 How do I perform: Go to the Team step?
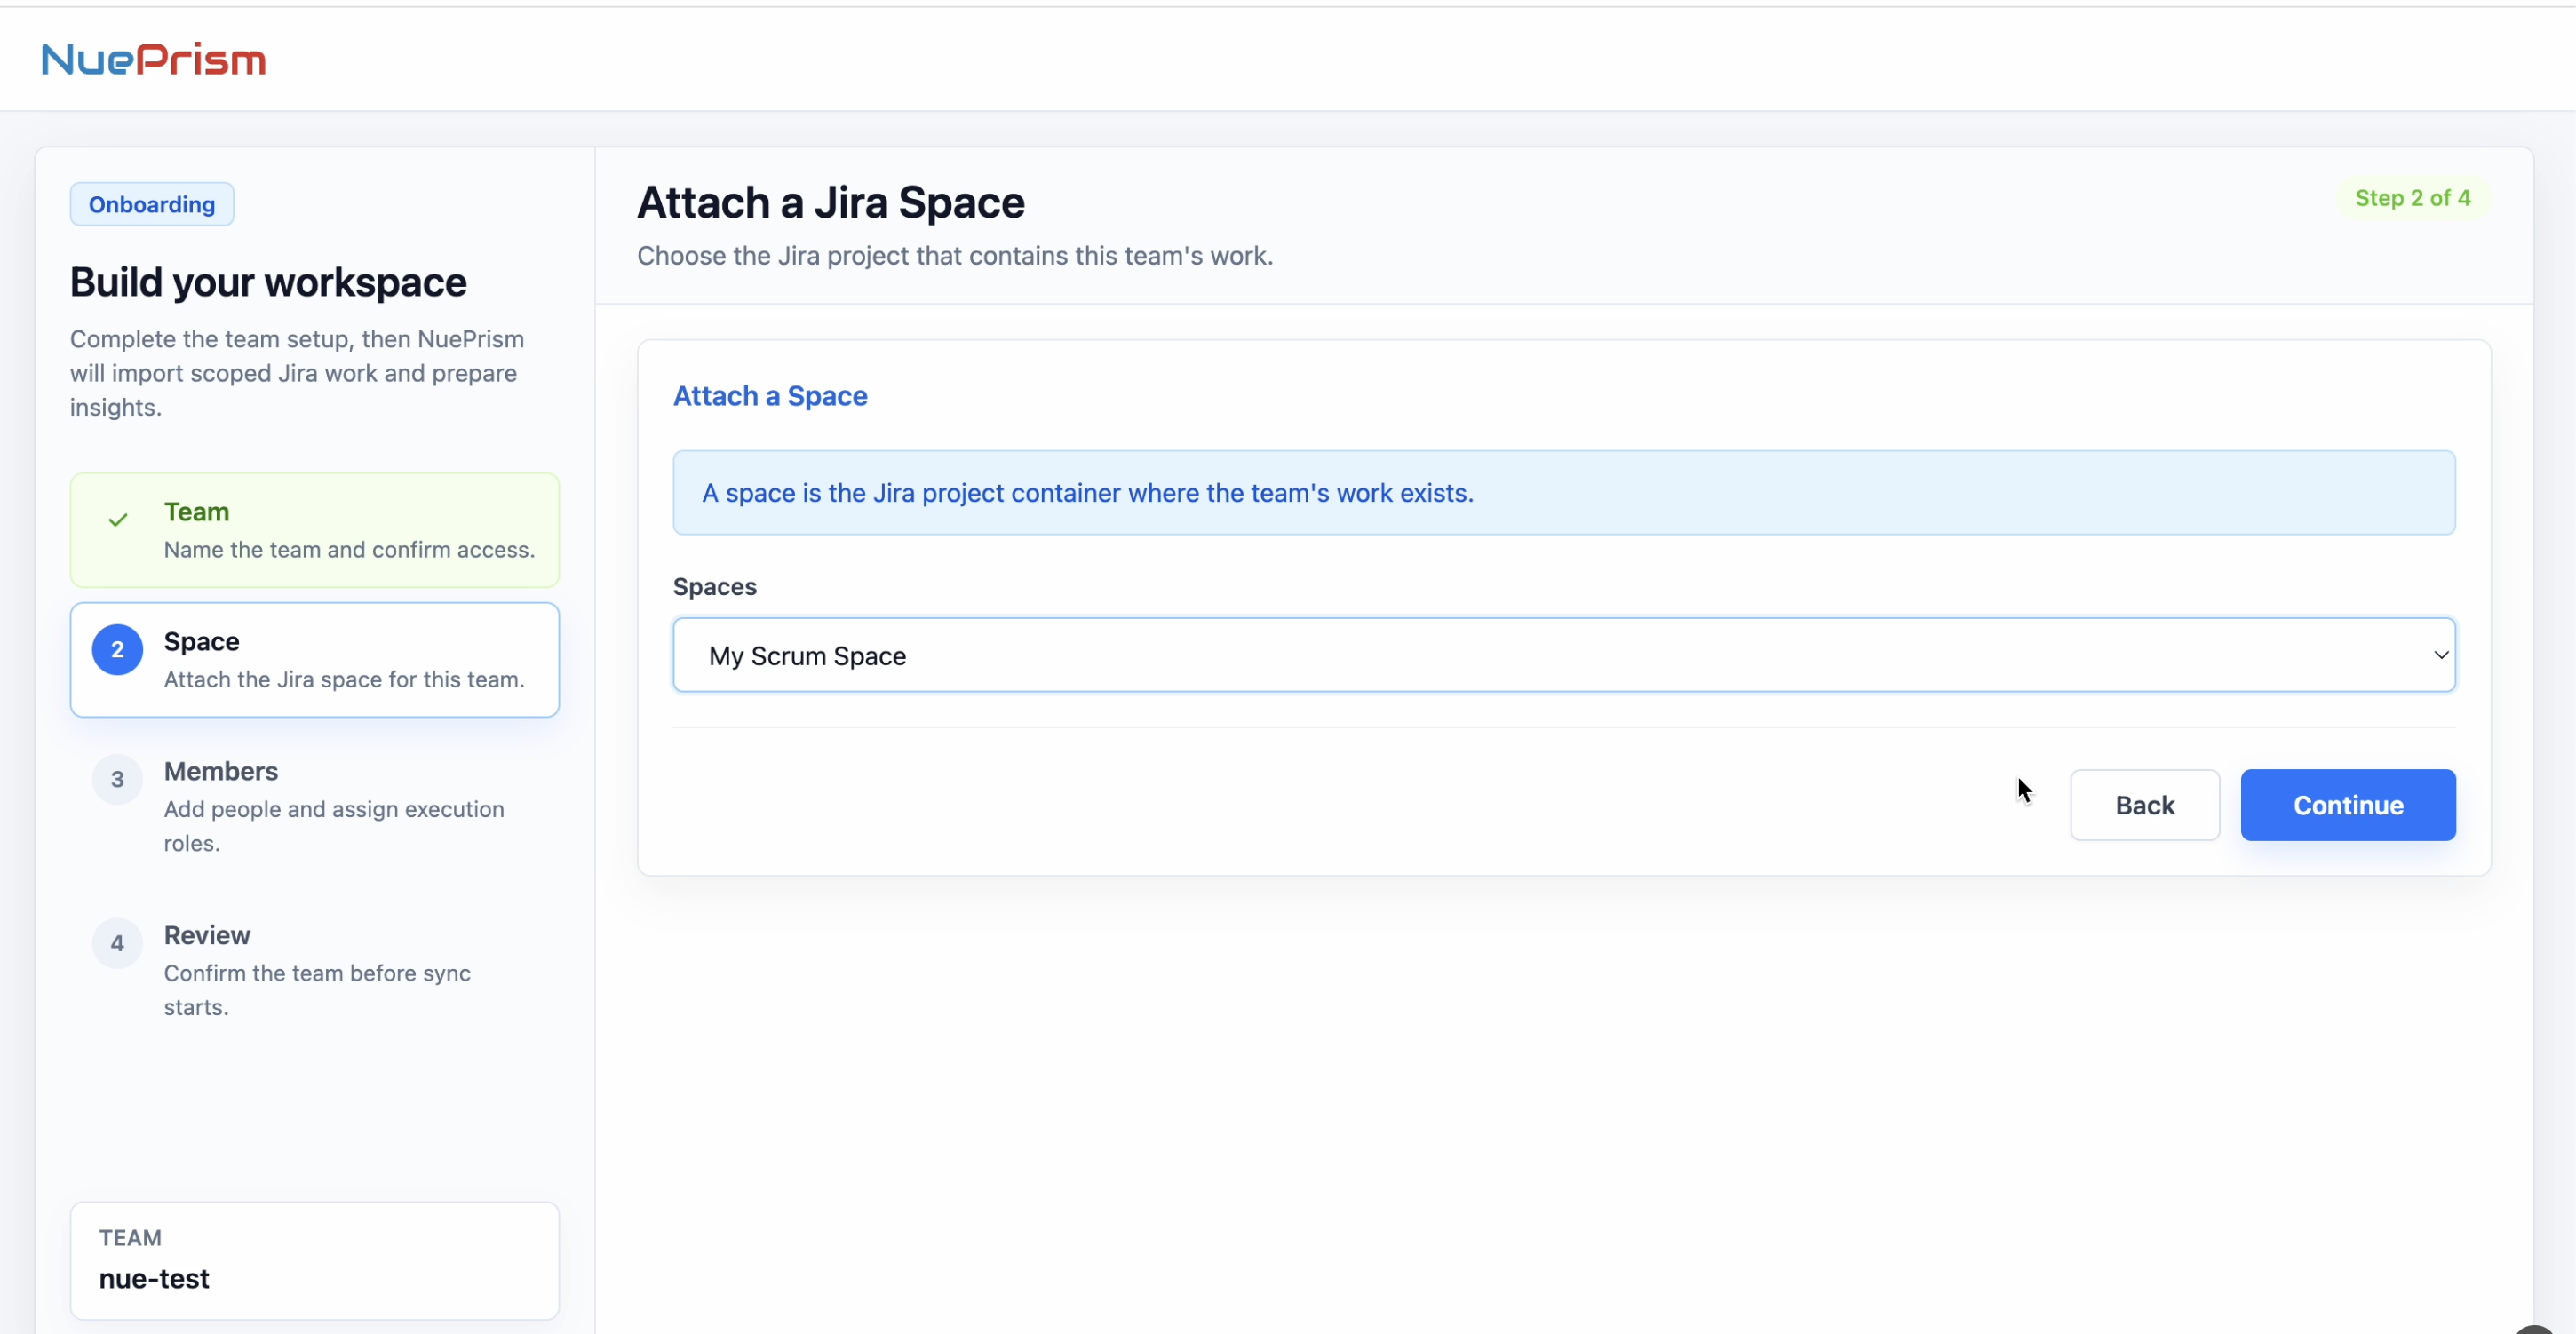click(x=315, y=530)
